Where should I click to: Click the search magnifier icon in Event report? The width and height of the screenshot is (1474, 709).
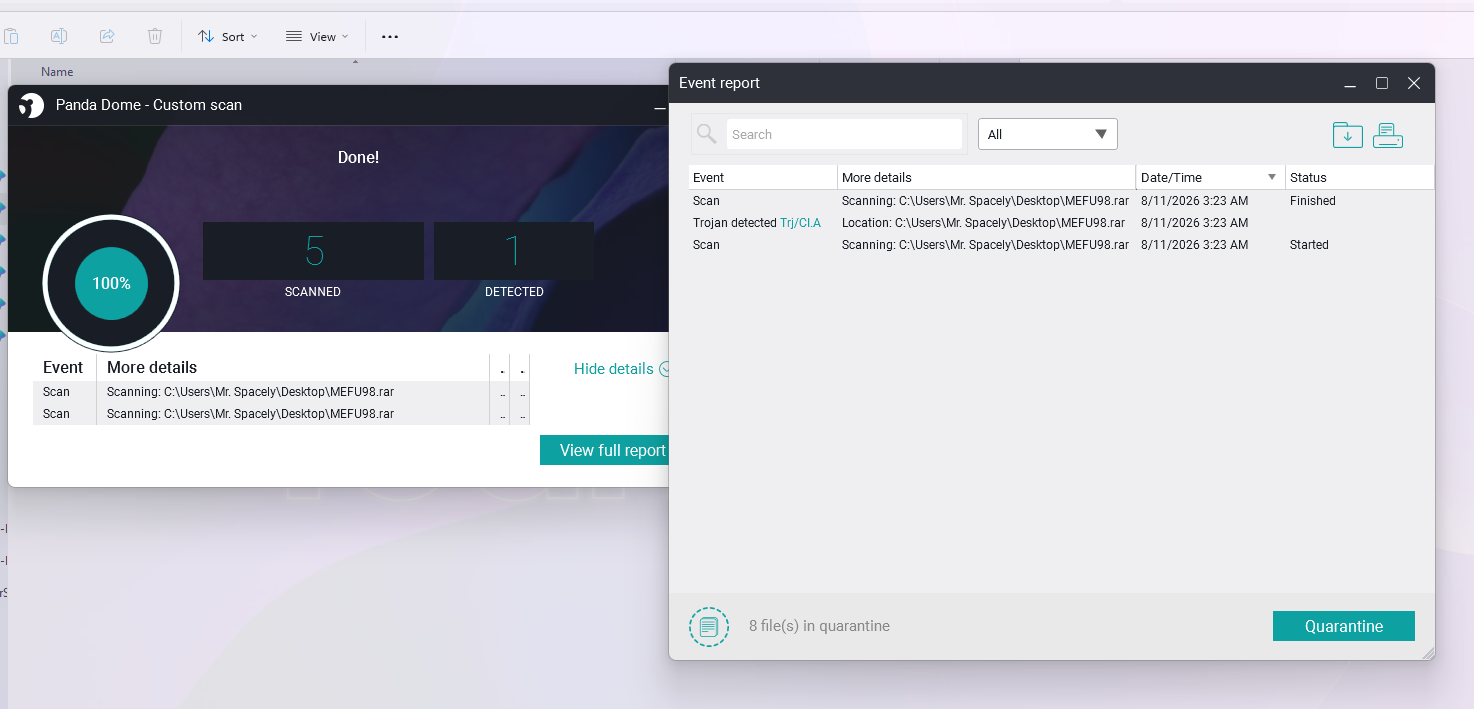[x=707, y=134]
